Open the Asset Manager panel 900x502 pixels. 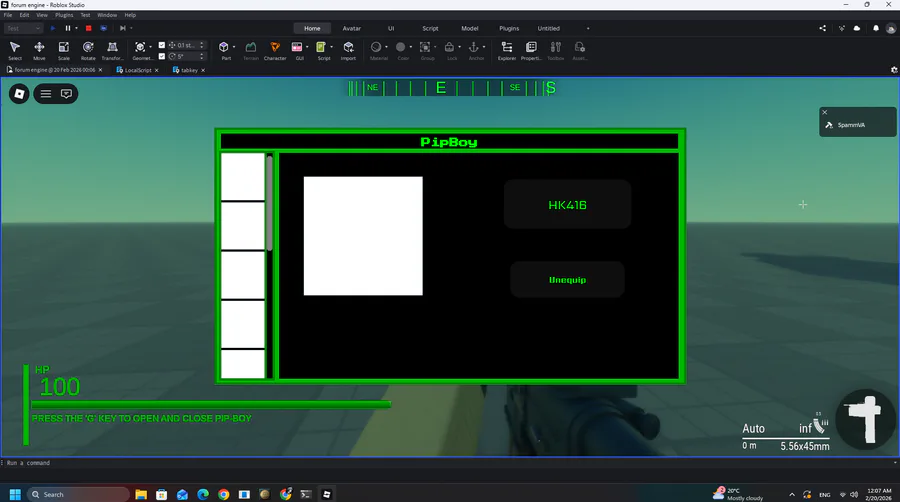580,50
